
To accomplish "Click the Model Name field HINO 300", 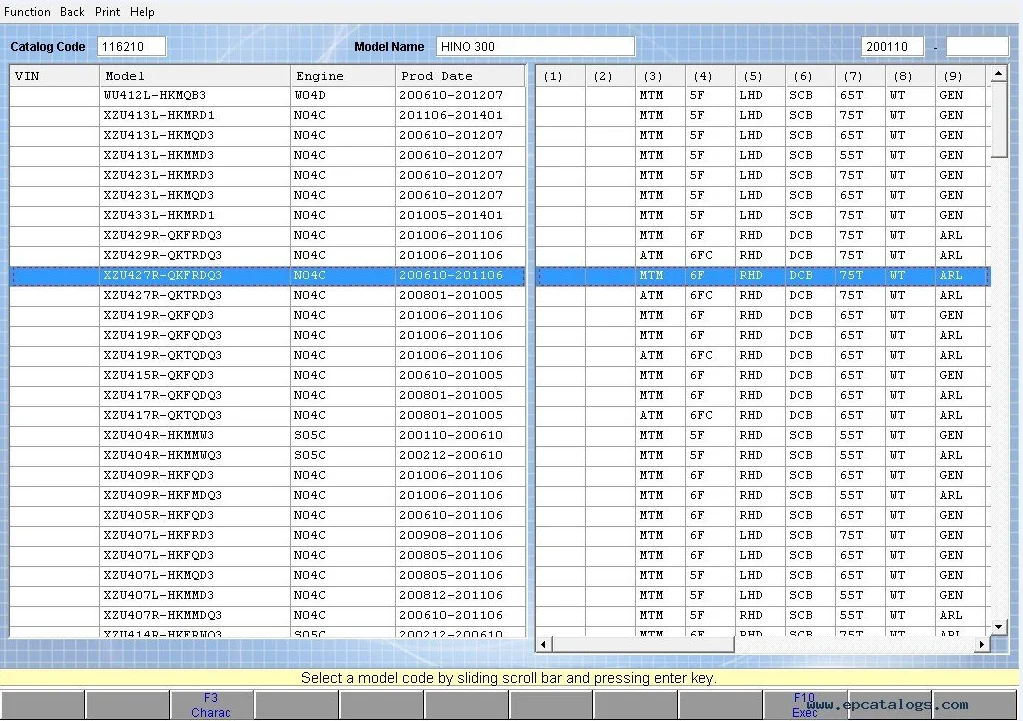I will coord(535,46).
